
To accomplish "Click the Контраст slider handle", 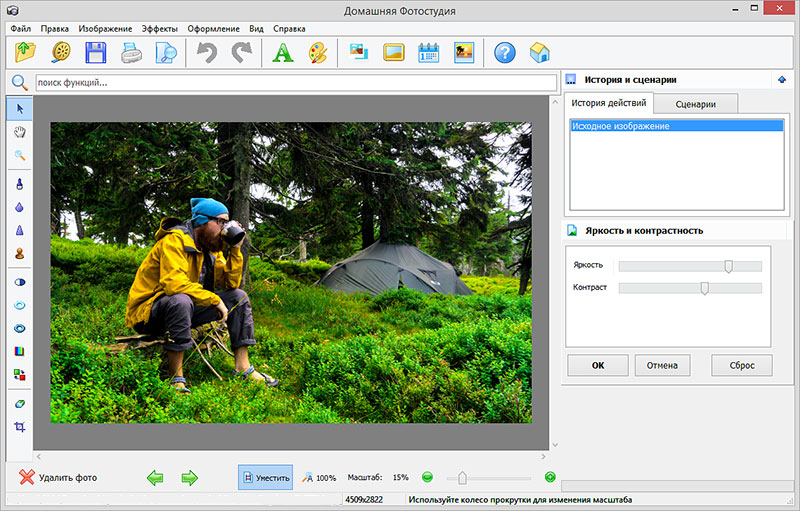I will [x=705, y=288].
